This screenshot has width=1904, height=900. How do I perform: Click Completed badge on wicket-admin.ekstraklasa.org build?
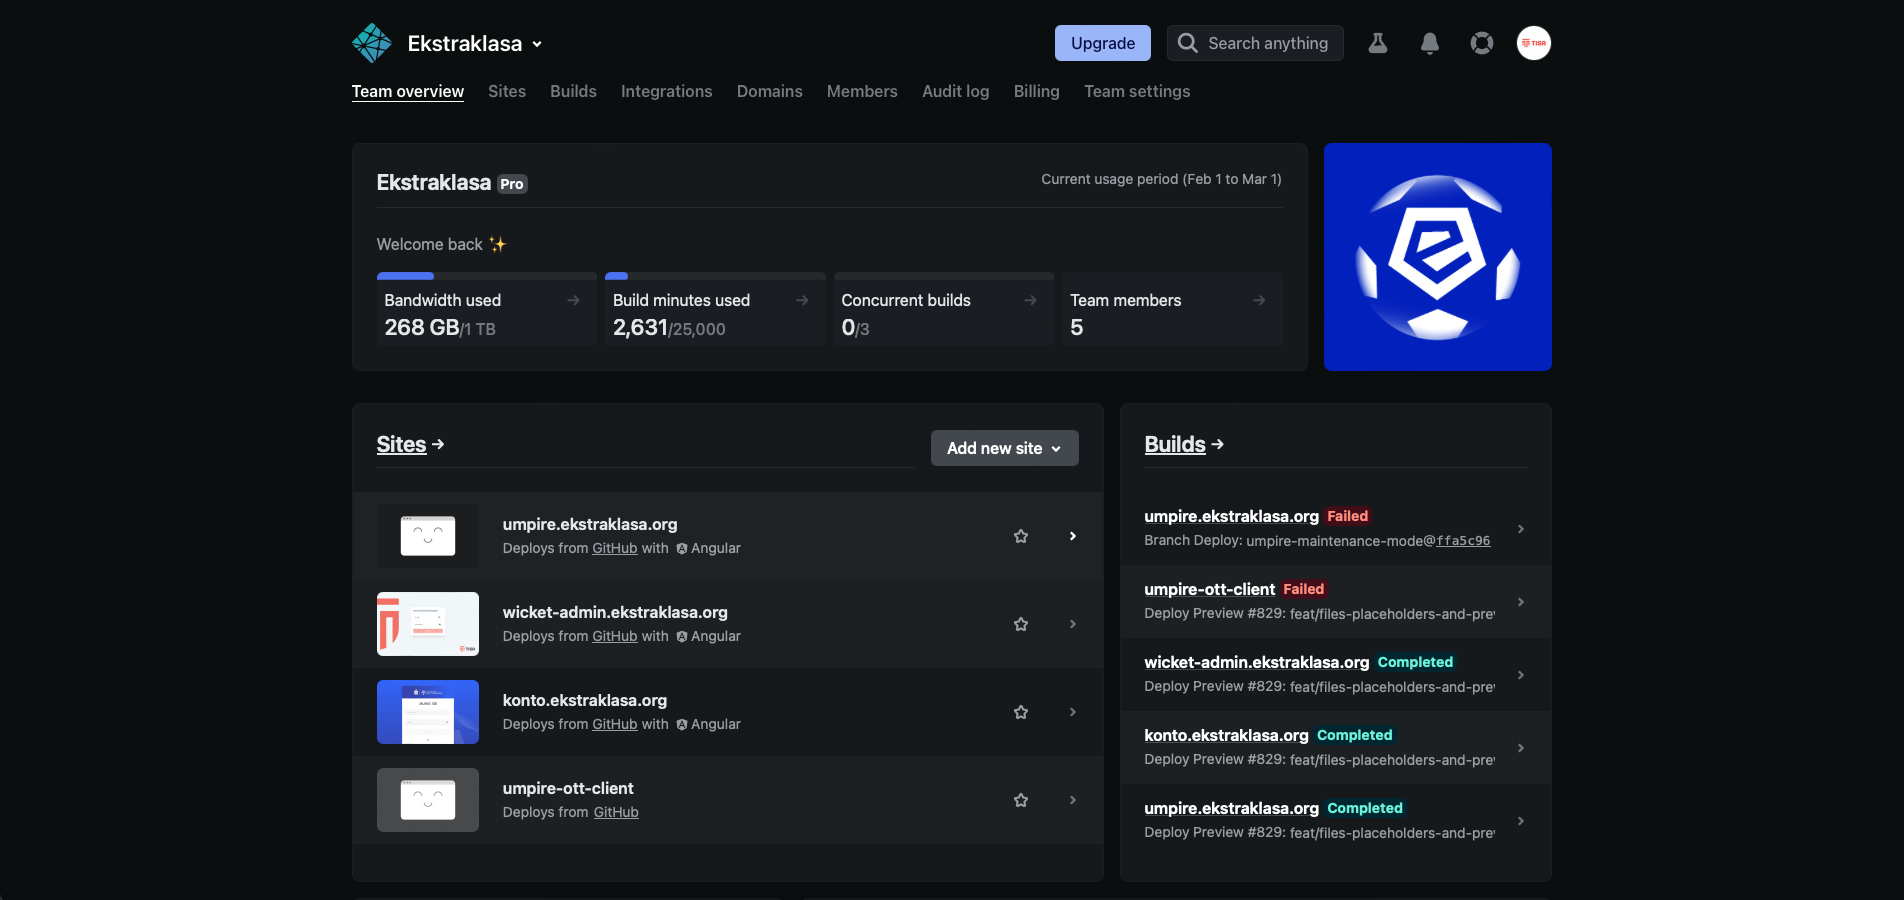point(1415,662)
